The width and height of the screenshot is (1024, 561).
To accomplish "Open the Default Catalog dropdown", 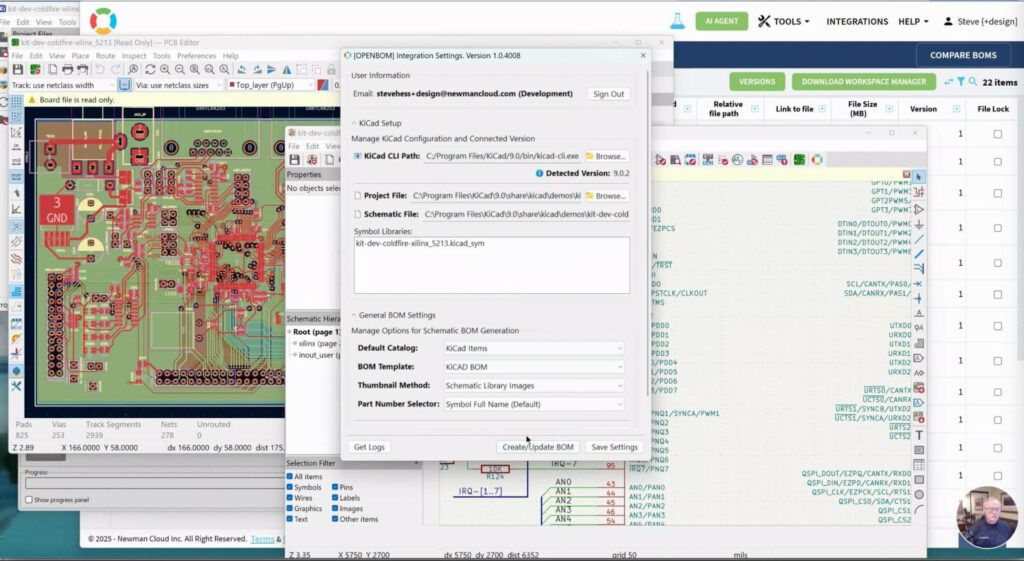I will pos(534,349).
